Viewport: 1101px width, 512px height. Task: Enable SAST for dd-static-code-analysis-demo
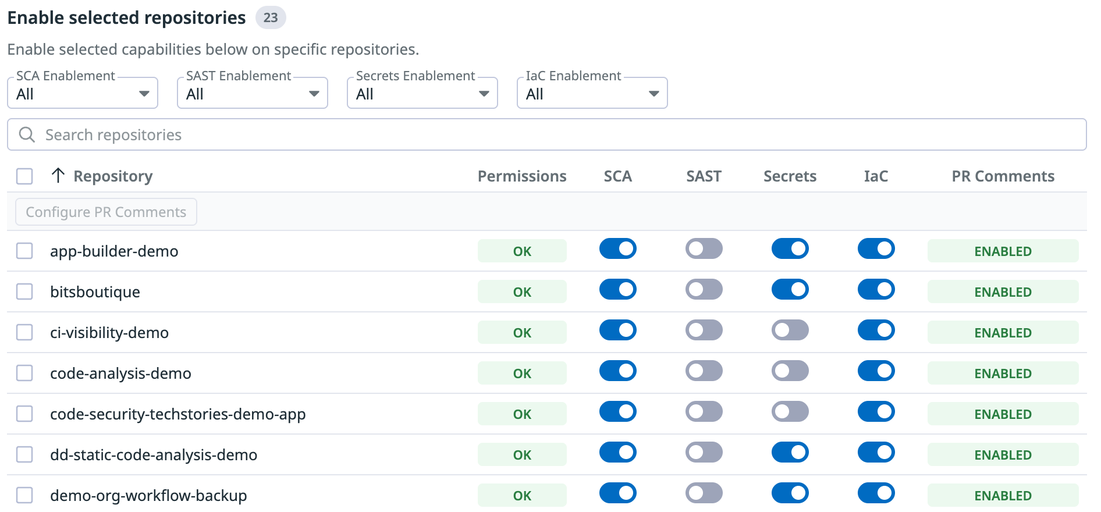click(x=704, y=452)
